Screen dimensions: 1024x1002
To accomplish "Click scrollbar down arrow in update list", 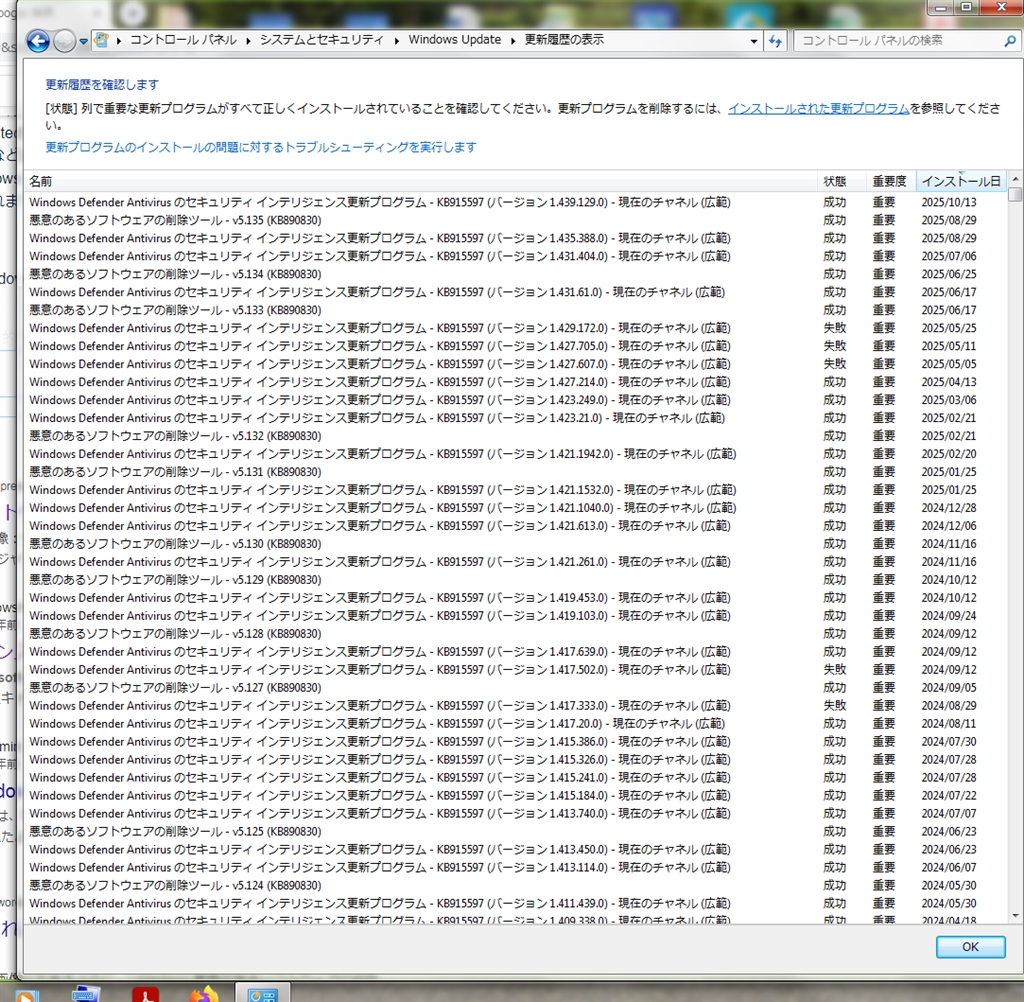I will click(x=1015, y=916).
